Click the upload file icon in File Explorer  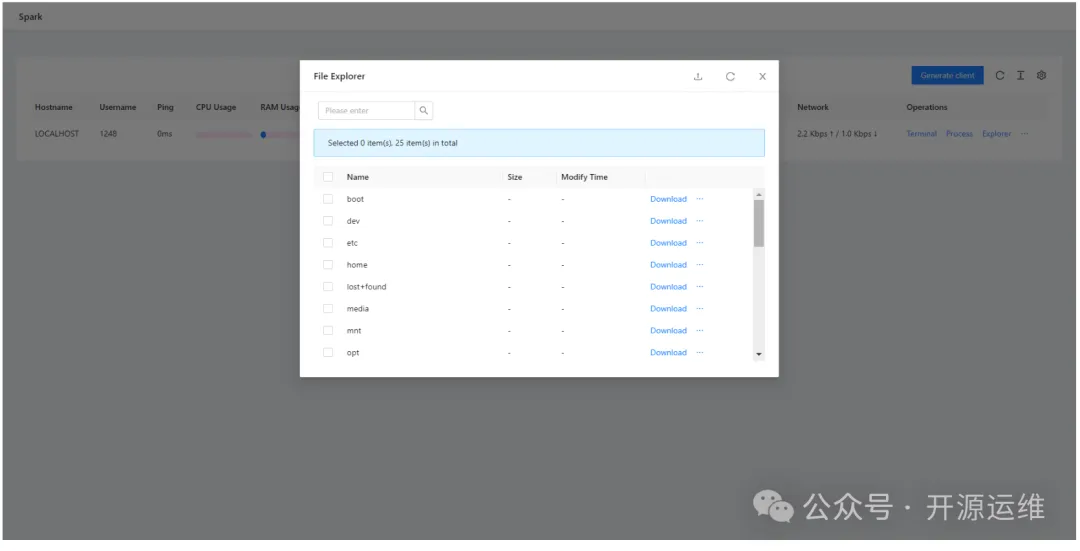pos(698,77)
